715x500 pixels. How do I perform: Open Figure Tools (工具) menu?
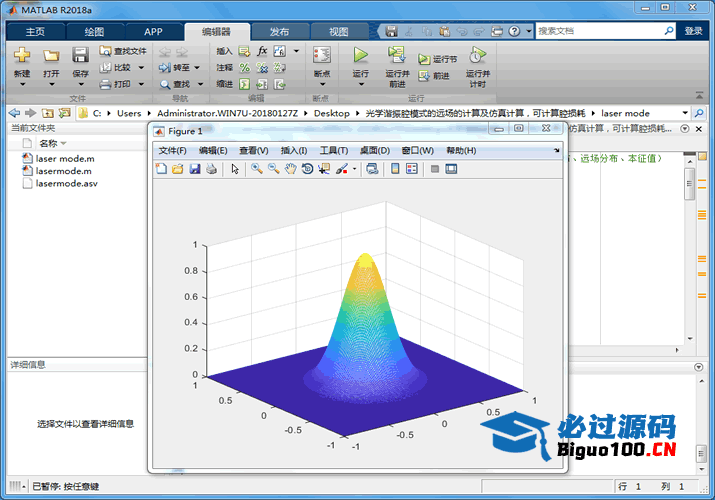click(x=334, y=150)
